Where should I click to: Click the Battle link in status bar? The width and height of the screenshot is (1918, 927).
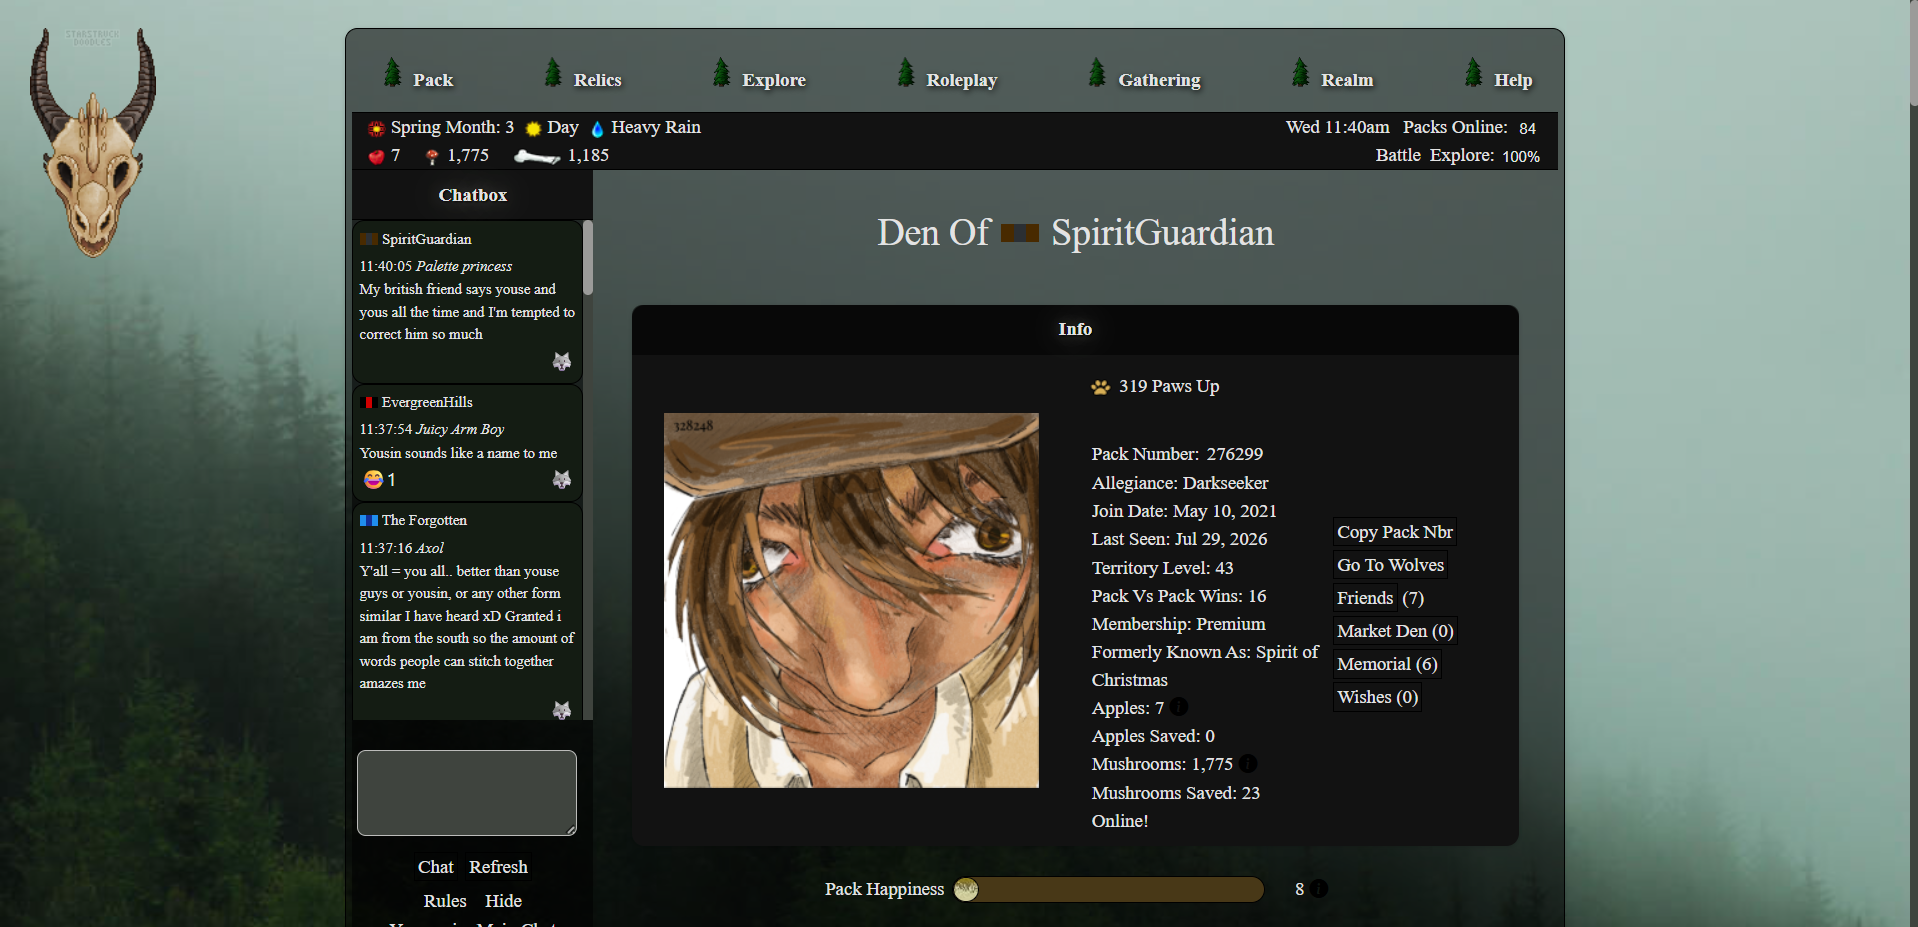1398,155
